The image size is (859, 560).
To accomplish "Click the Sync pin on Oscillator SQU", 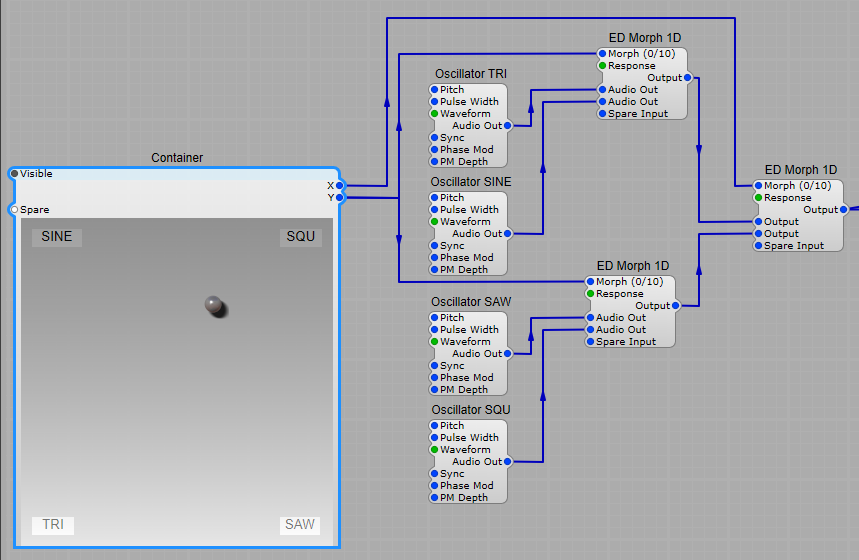I will [x=433, y=474].
